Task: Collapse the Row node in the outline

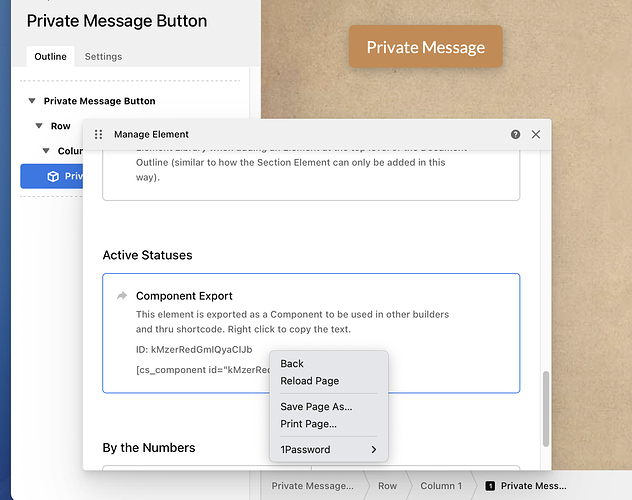Action: click(x=39, y=126)
